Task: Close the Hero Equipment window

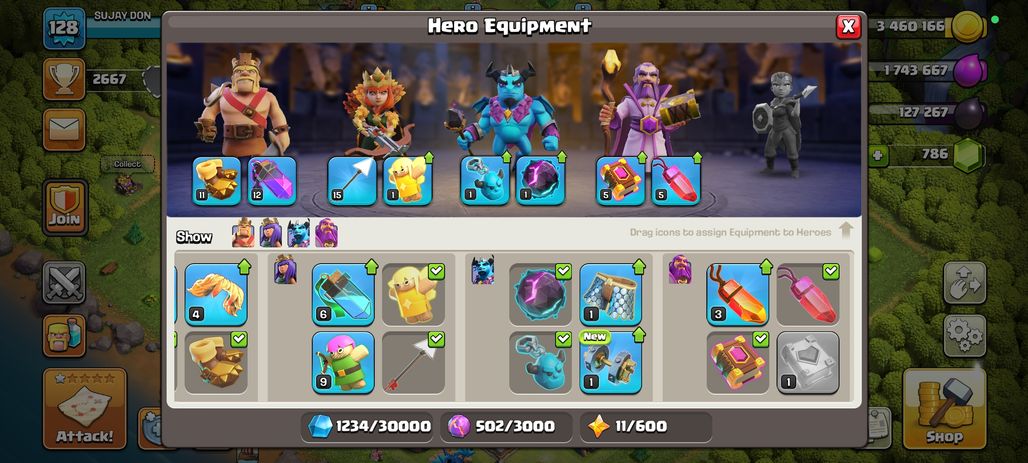Action: coord(848,26)
